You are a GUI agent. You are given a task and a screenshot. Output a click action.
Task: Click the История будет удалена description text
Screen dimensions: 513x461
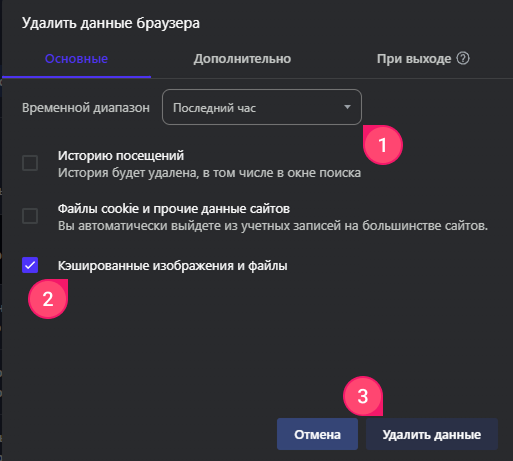pos(209,173)
